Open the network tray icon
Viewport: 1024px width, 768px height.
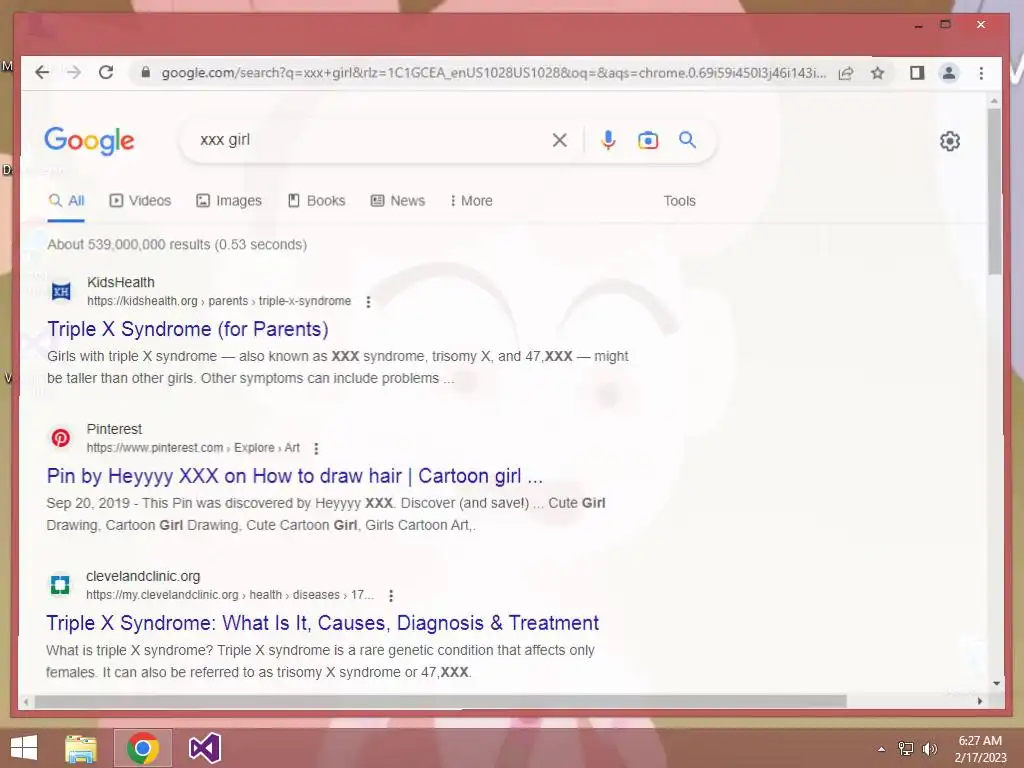tap(906, 748)
